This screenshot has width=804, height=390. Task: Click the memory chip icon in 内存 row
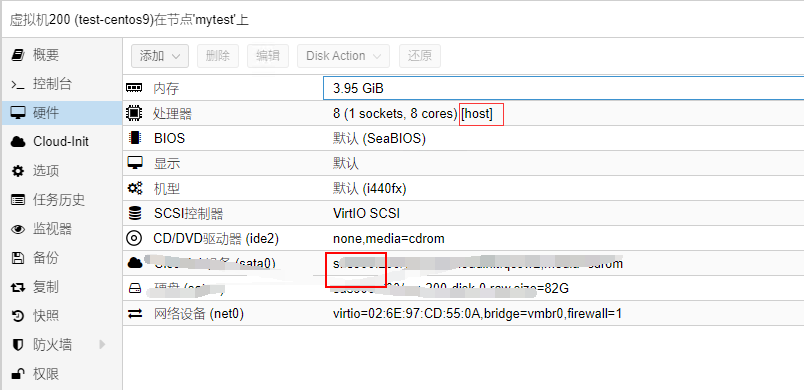pos(134,88)
